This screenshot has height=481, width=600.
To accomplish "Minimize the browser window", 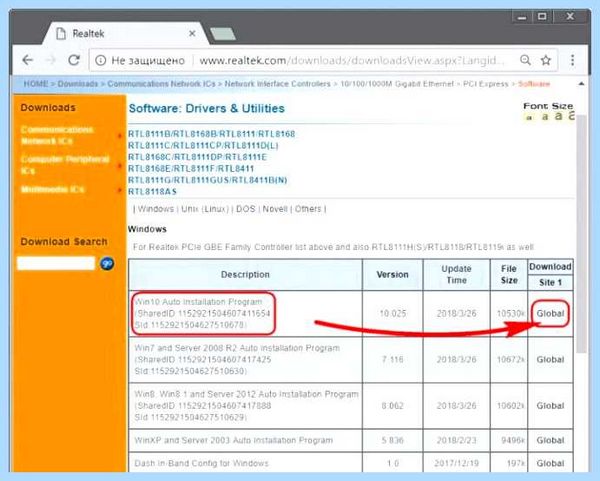I will point(522,17).
